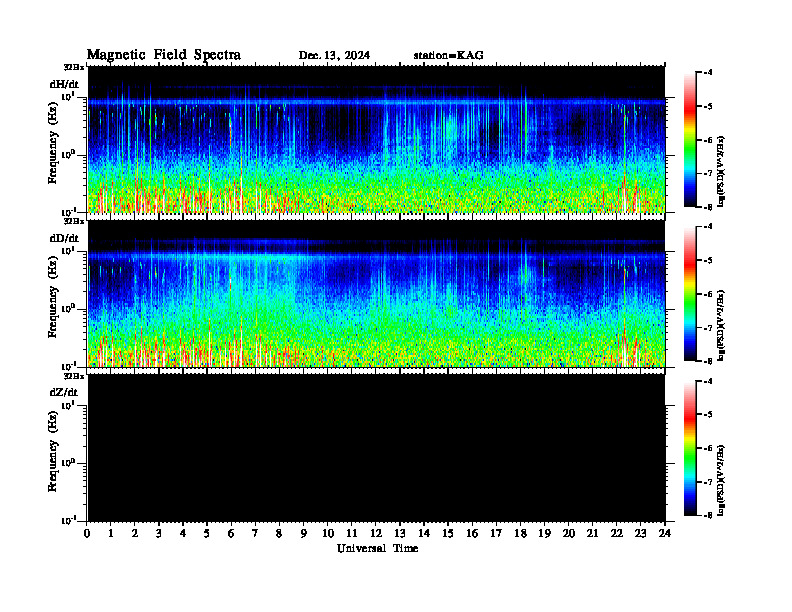Click hour 17 tick label on time axis

click(x=496, y=533)
